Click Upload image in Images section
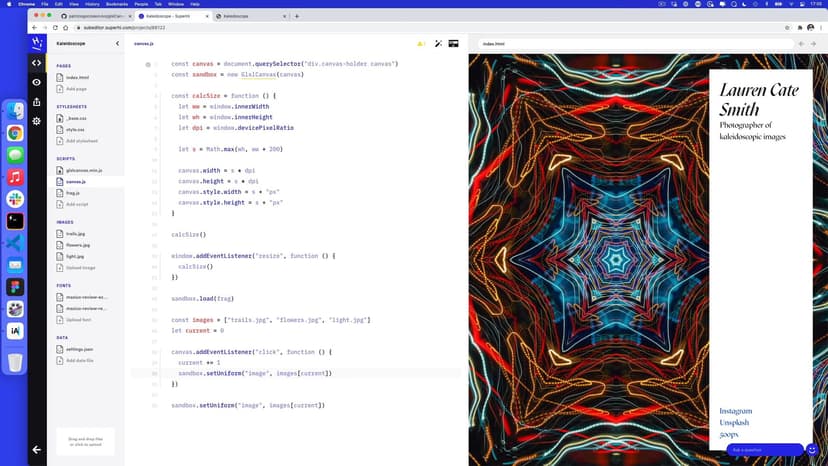Viewport: 828px width, 466px height. (81, 268)
